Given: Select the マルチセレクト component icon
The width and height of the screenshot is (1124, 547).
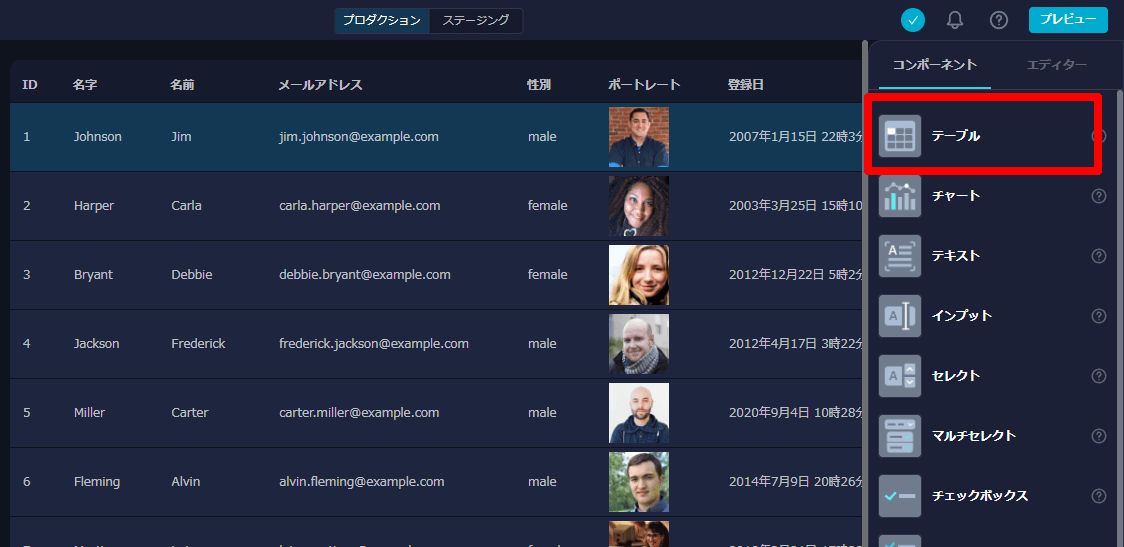Looking at the screenshot, I should tap(900, 436).
